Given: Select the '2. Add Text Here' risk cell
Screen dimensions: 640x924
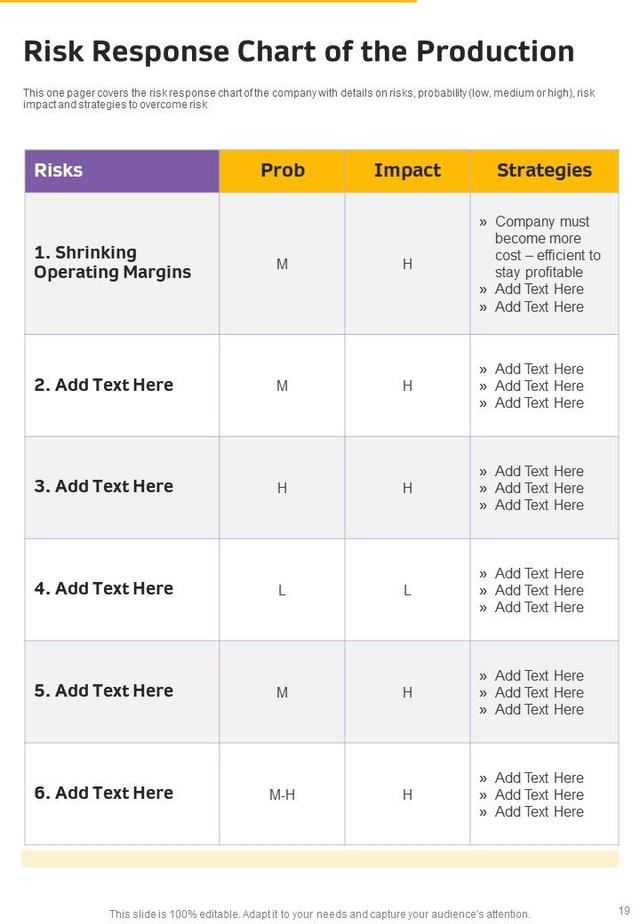Looking at the screenshot, I should coord(104,385).
